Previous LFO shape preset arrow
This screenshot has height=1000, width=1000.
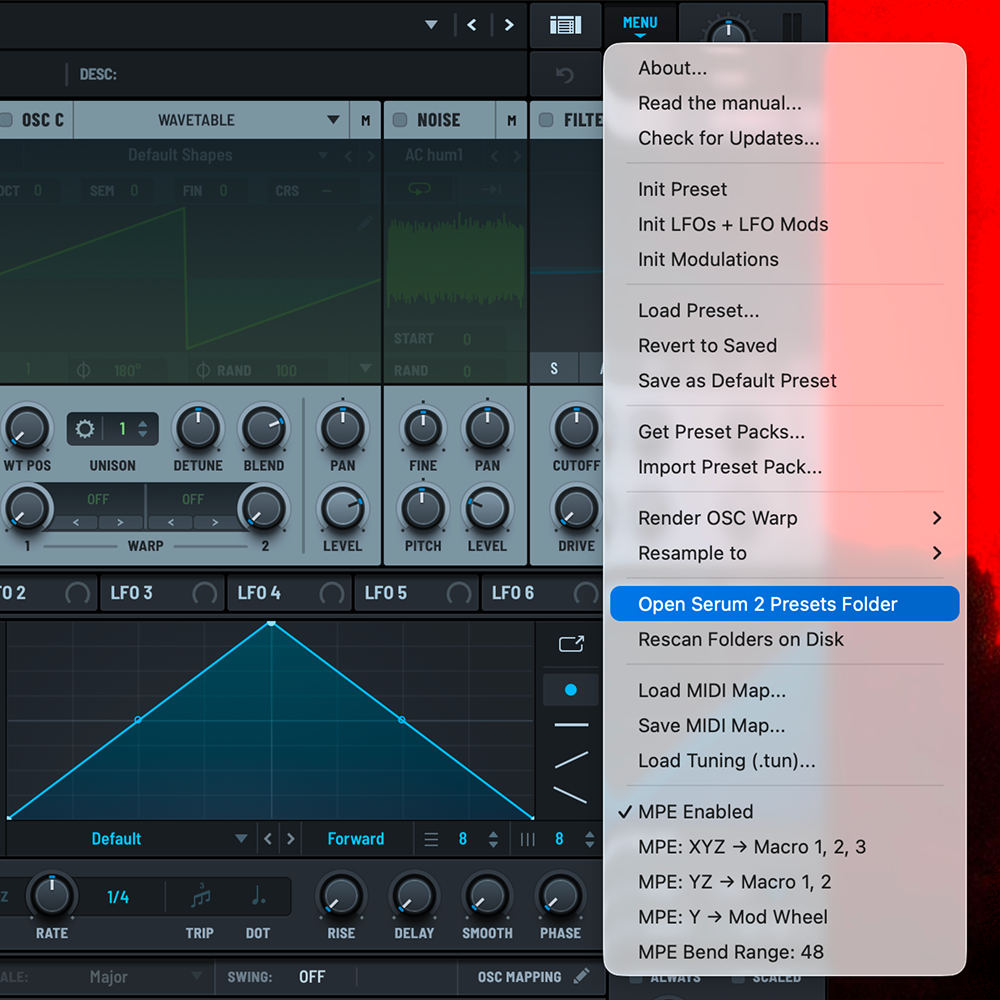point(268,839)
